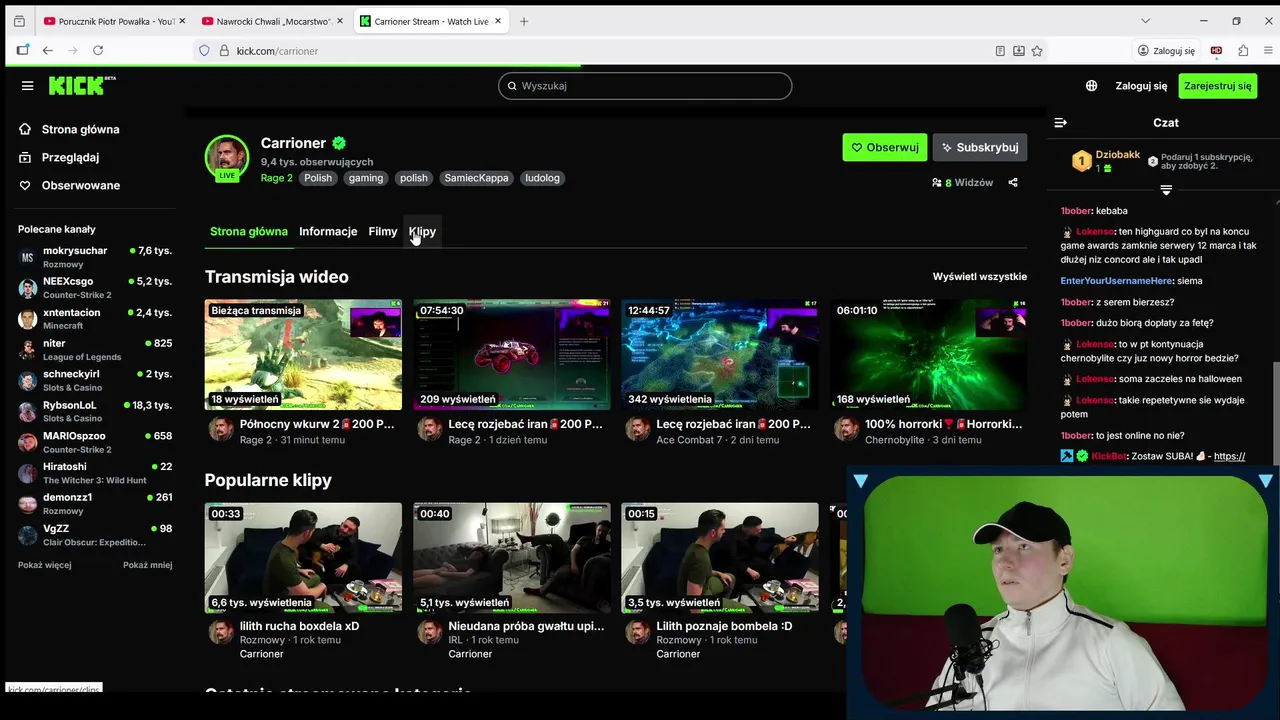Viewport: 1280px width, 720px height.
Task: Click the site shield icon in address bar
Action: coord(204,51)
